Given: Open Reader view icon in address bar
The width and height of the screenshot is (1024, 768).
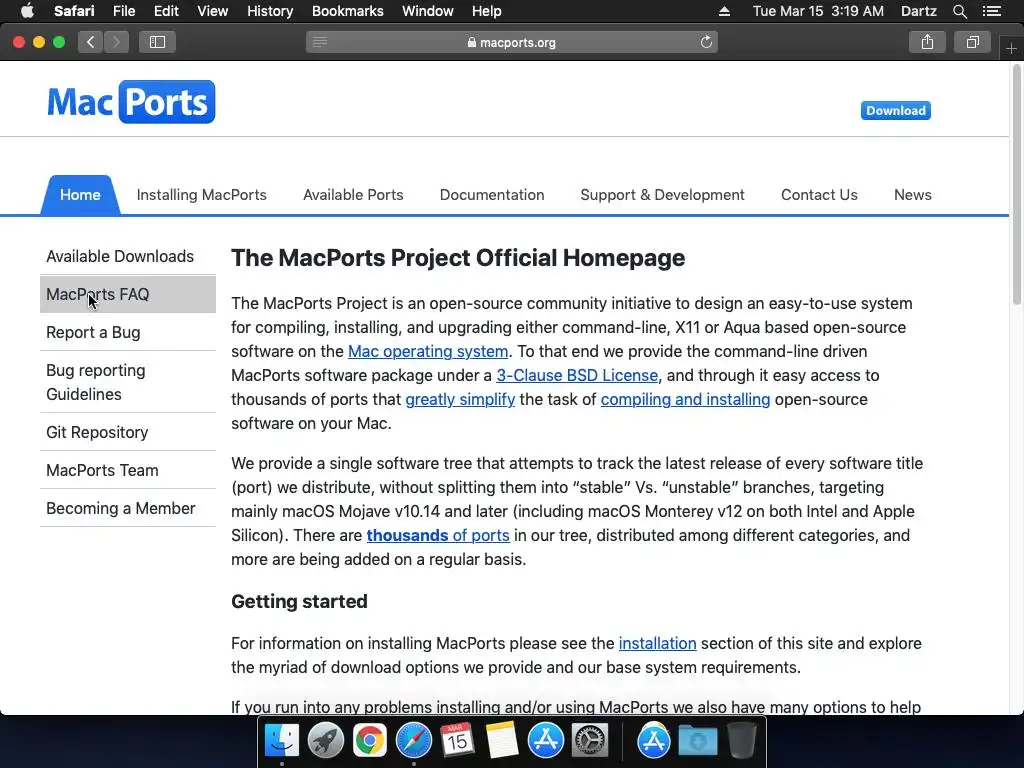Looking at the screenshot, I should click(x=319, y=42).
